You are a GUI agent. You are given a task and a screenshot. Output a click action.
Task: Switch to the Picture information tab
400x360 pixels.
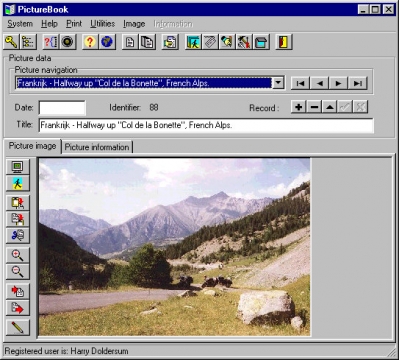click(97, 147)
